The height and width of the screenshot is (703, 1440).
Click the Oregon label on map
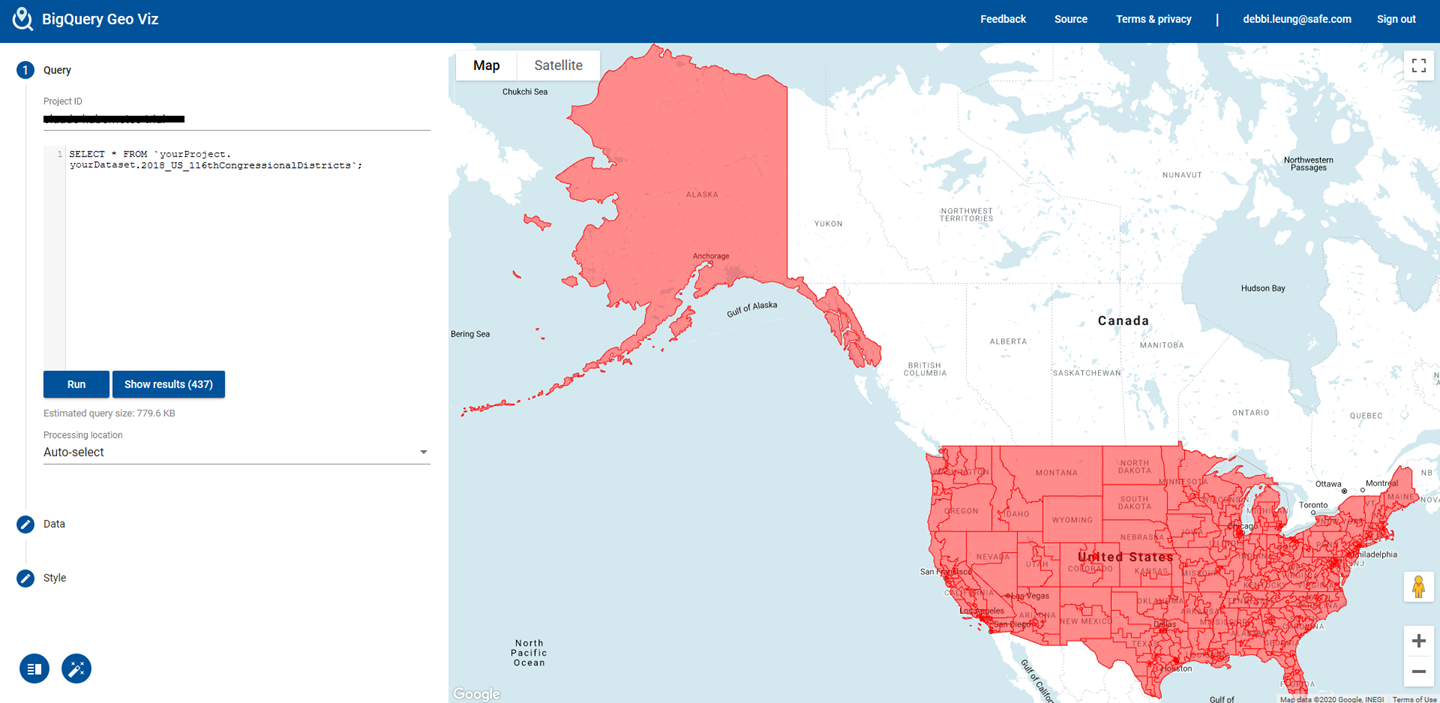point(962,511)
